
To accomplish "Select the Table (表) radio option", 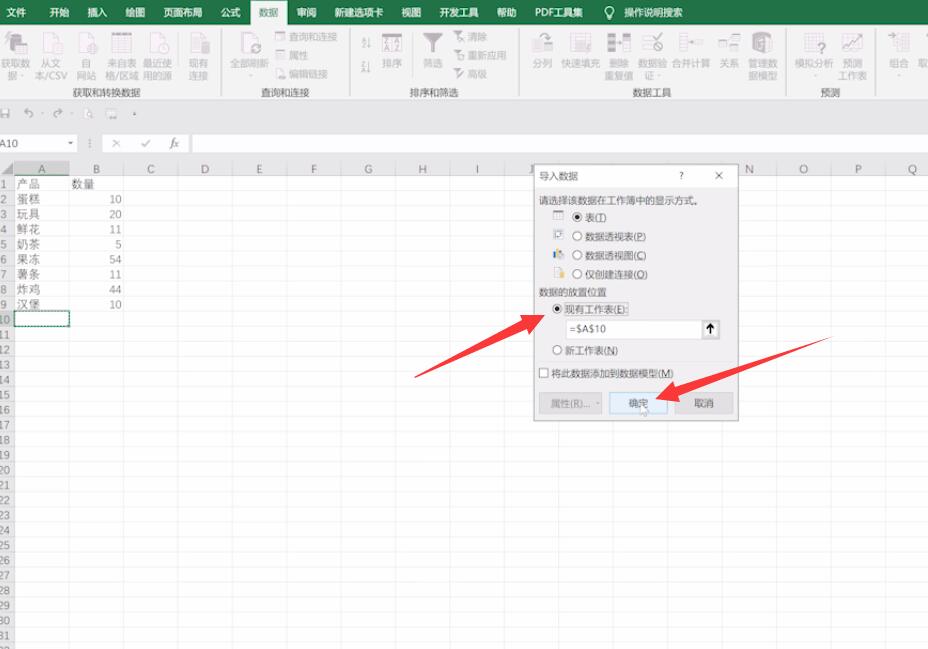I will [x=577, y=217].
